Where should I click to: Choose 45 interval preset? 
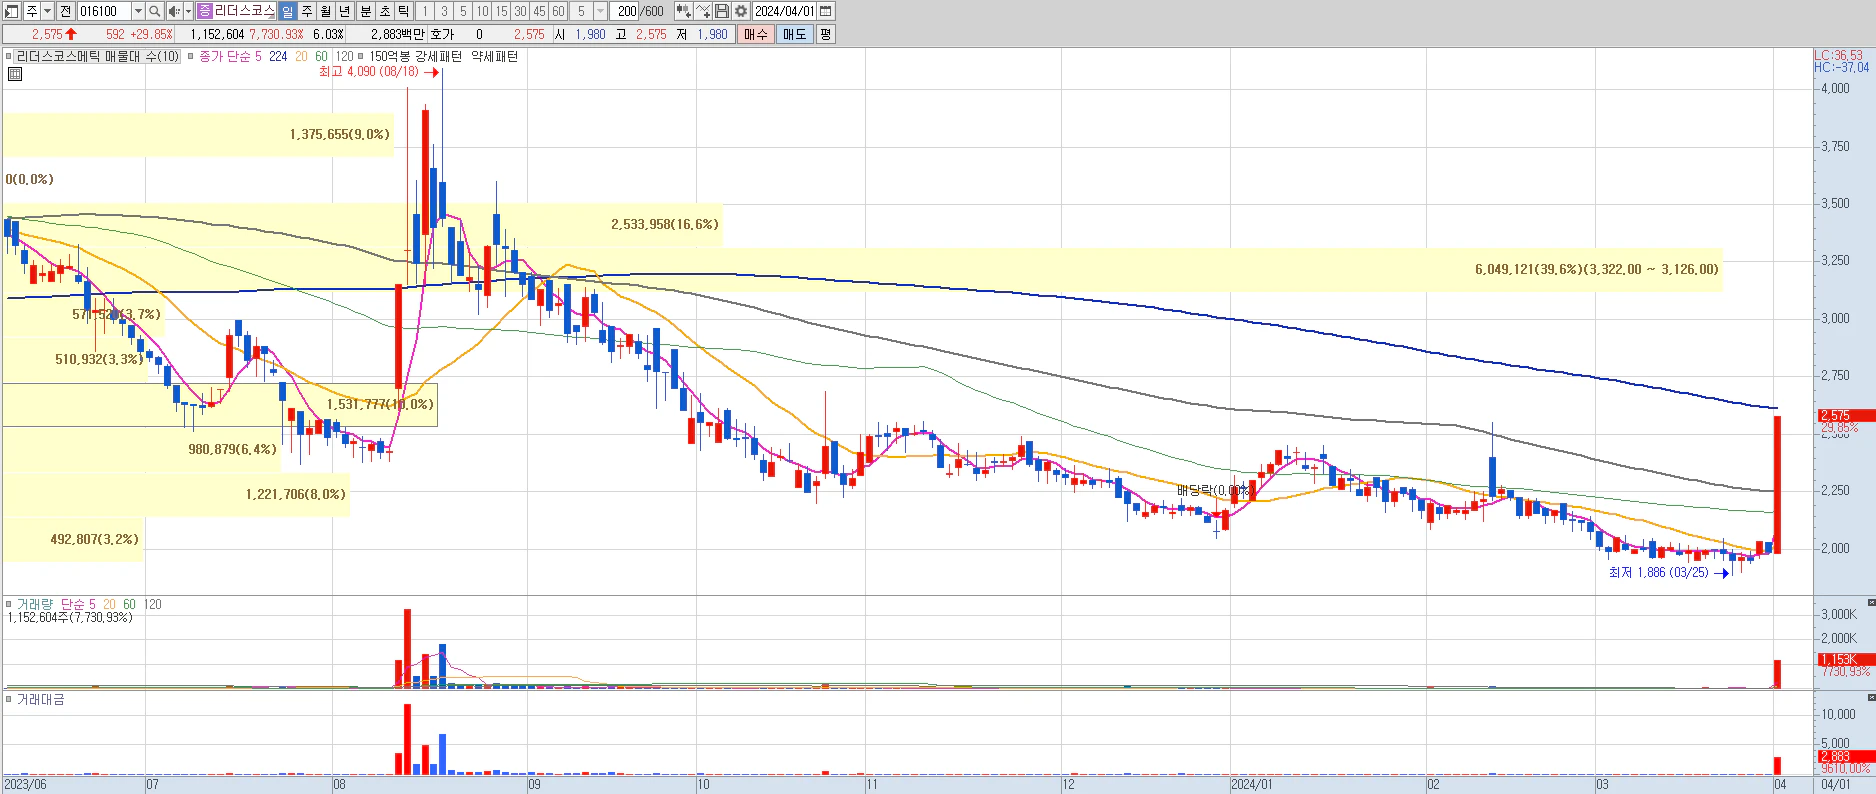[539, 11]
